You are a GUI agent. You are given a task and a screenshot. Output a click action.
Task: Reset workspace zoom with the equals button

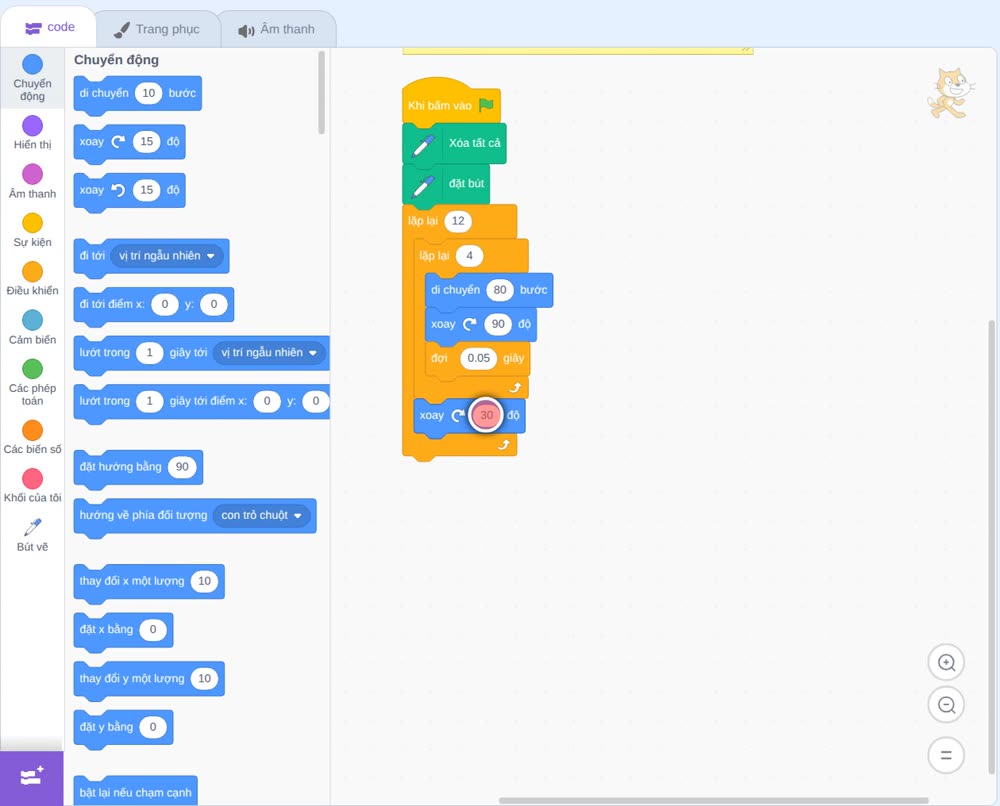(946, 755)
